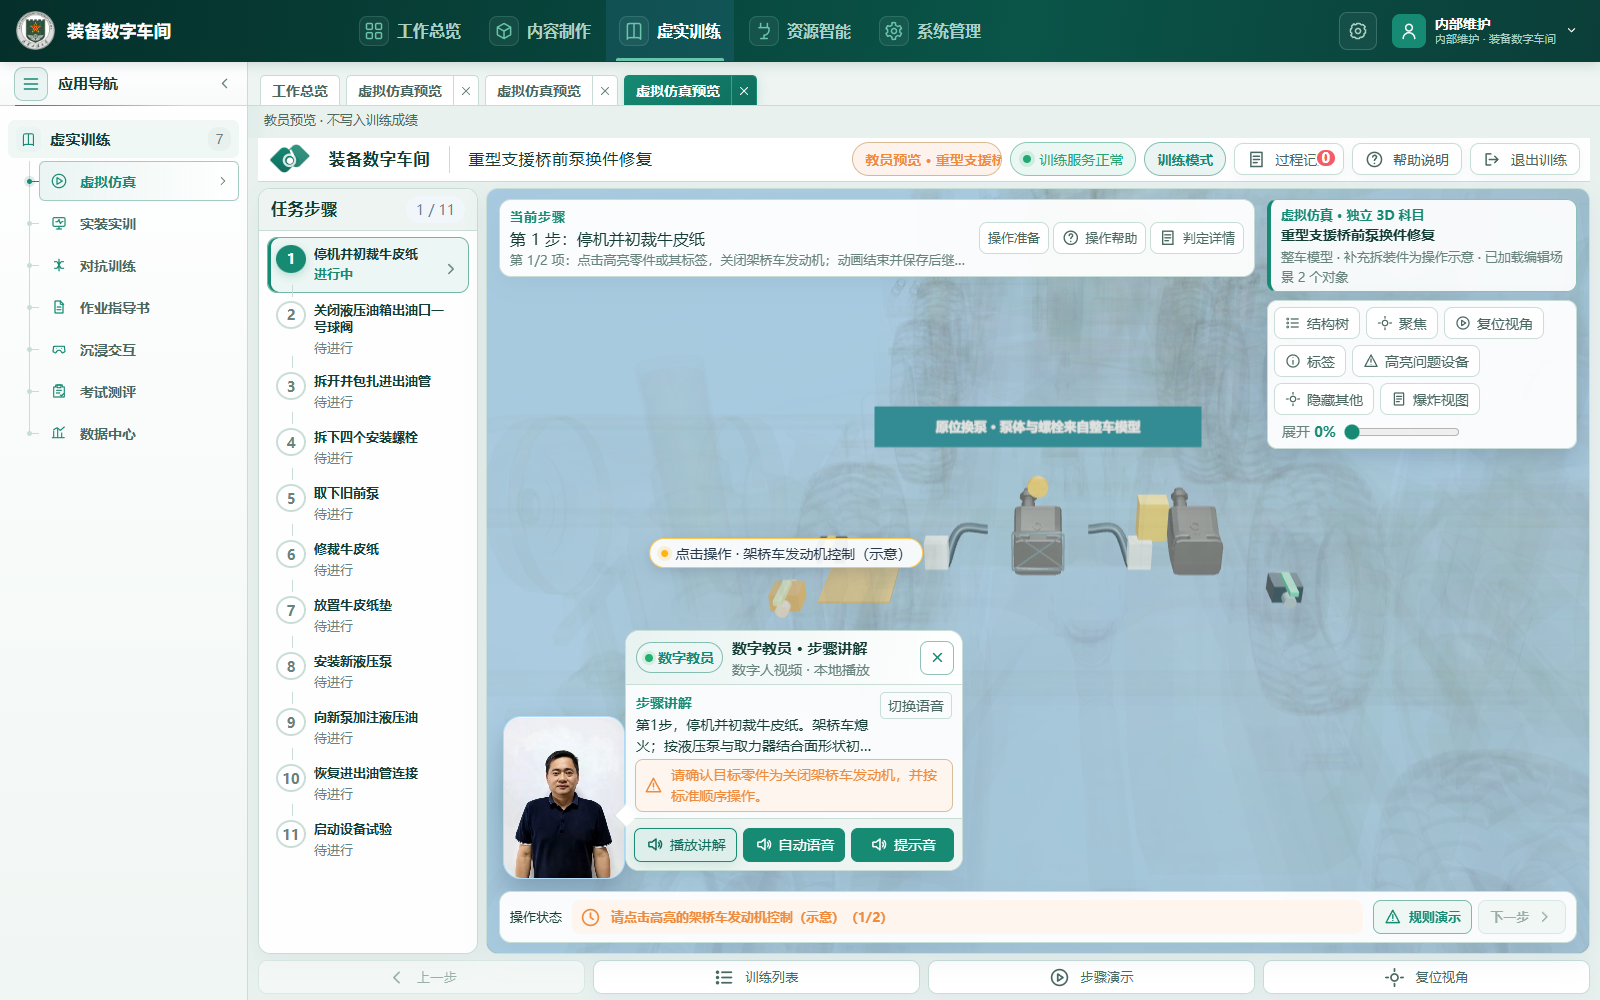The height and width of the screenshot is (1000, 1600).
Task: Click 聚焦 focus tool
Action: [1402, 324]
